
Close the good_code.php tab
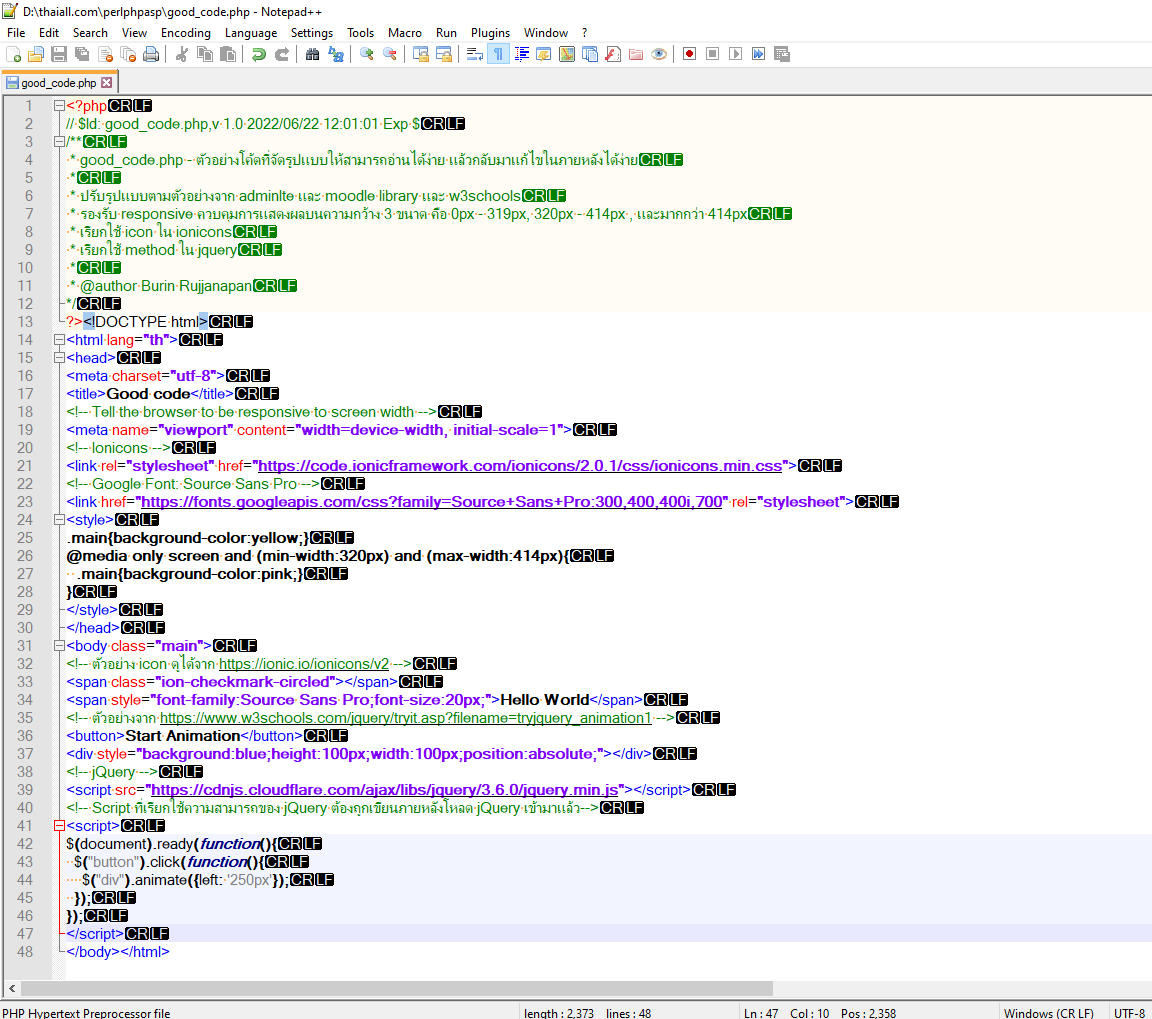coord(107,83)
